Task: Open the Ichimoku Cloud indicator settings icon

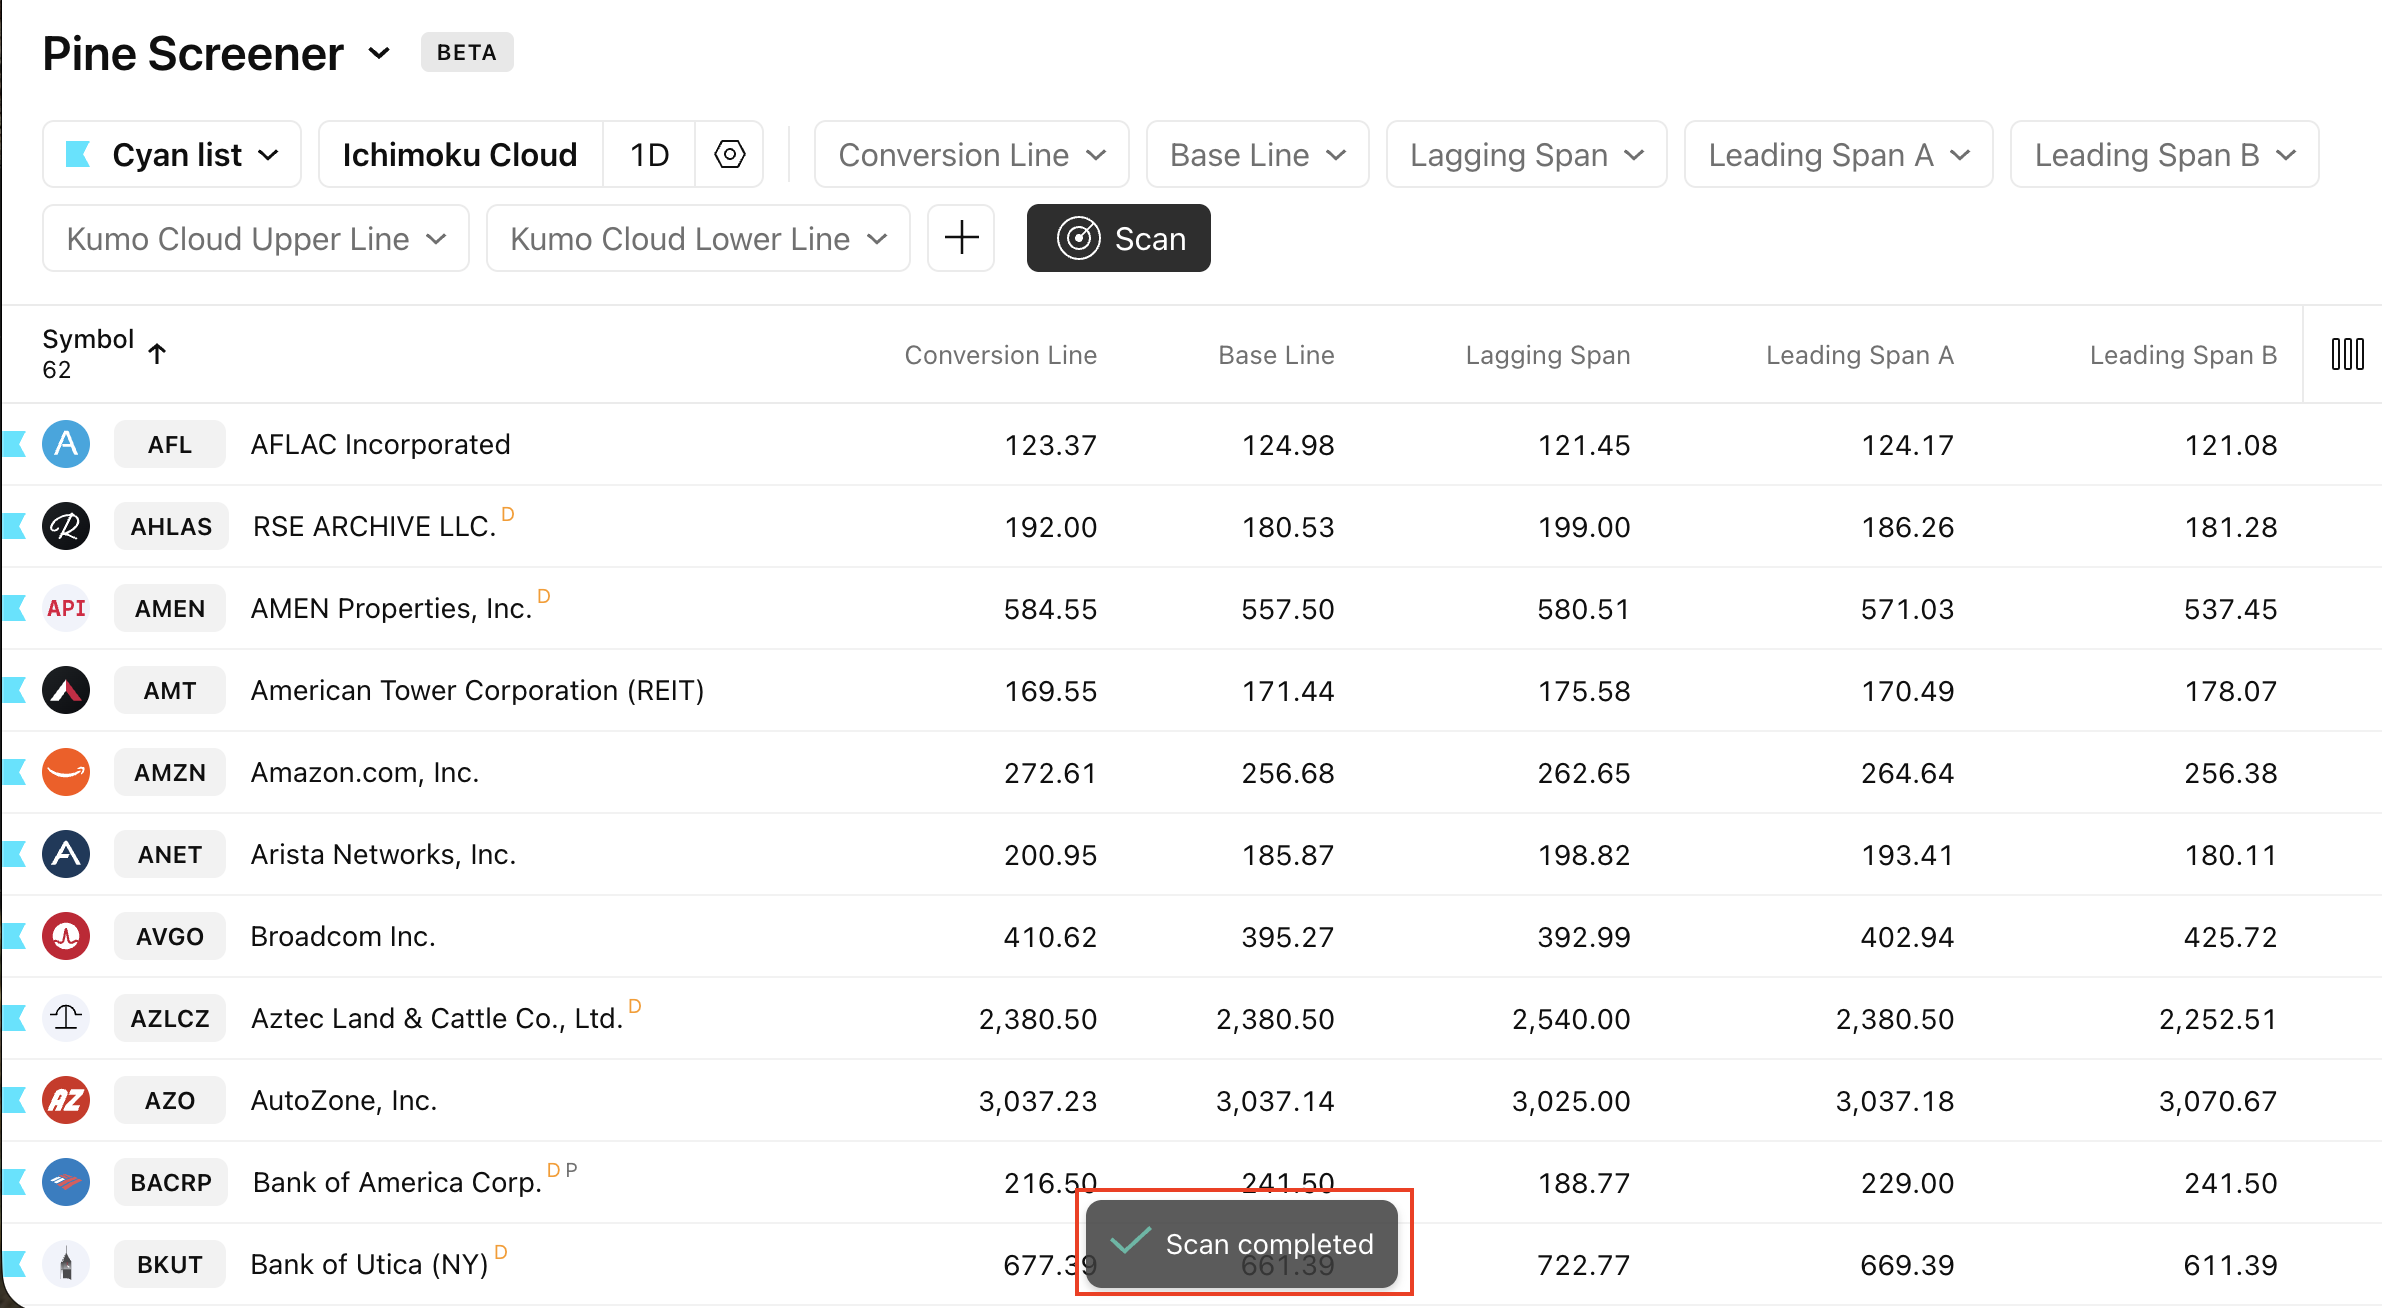Action: 729,154
